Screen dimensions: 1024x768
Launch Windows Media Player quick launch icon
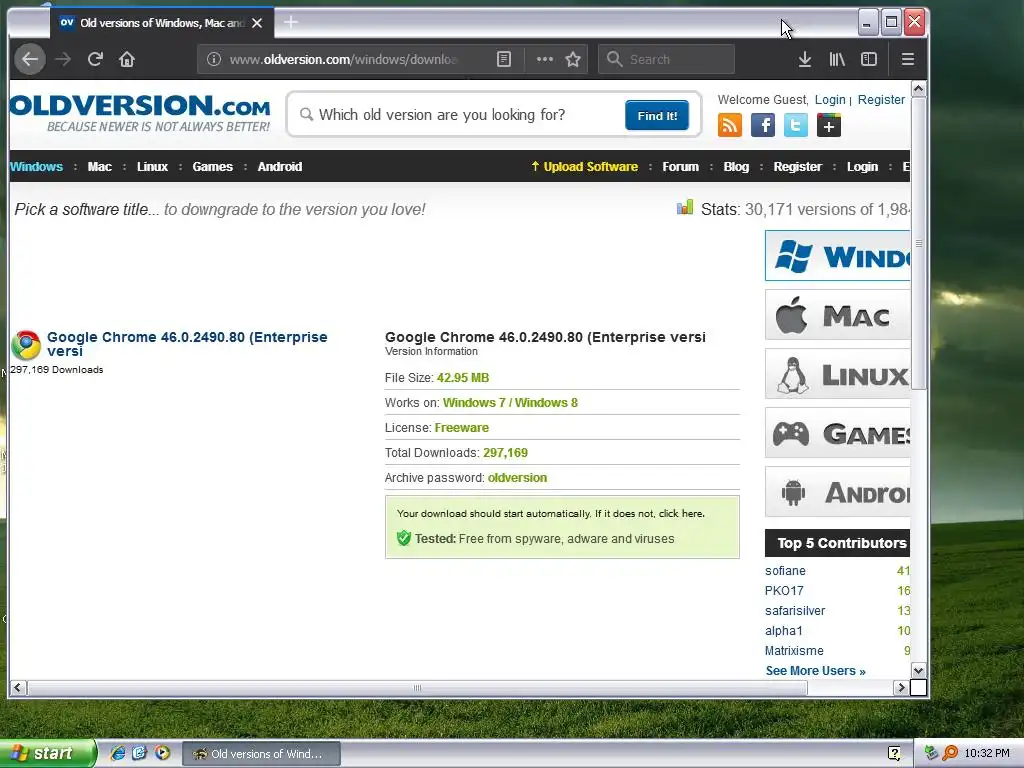[163, 753]
